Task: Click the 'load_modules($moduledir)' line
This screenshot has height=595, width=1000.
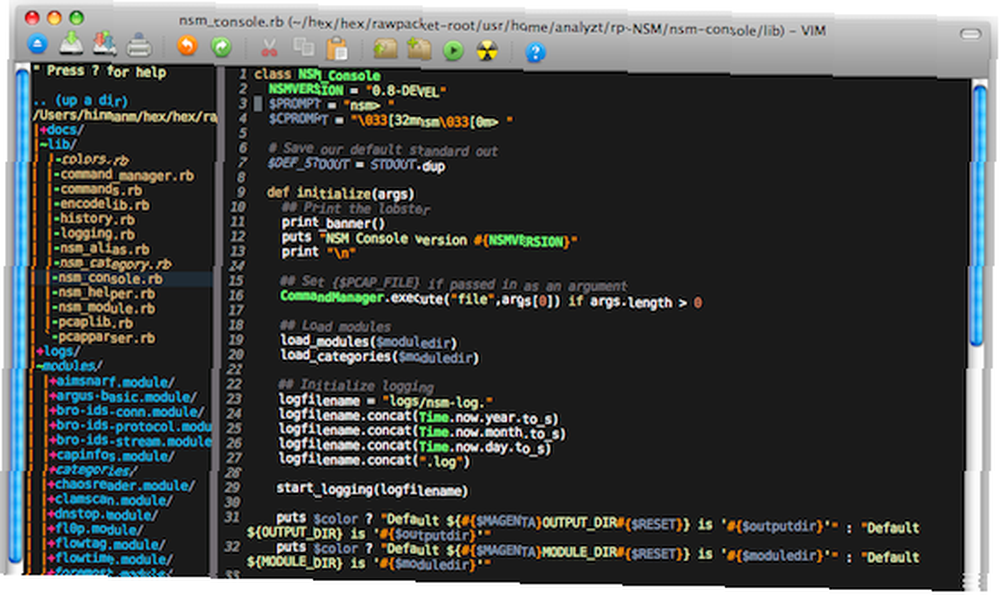Action: click(369, 342)
